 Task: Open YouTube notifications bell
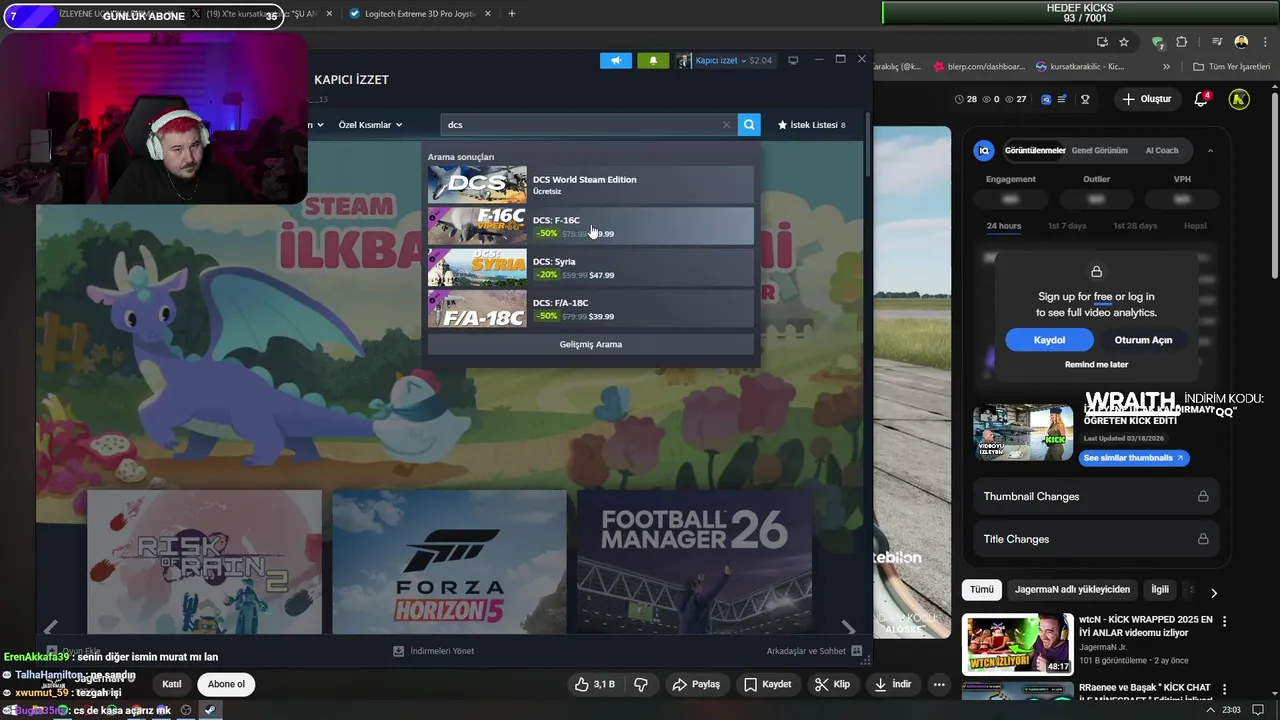click(x=1201, y=99)
